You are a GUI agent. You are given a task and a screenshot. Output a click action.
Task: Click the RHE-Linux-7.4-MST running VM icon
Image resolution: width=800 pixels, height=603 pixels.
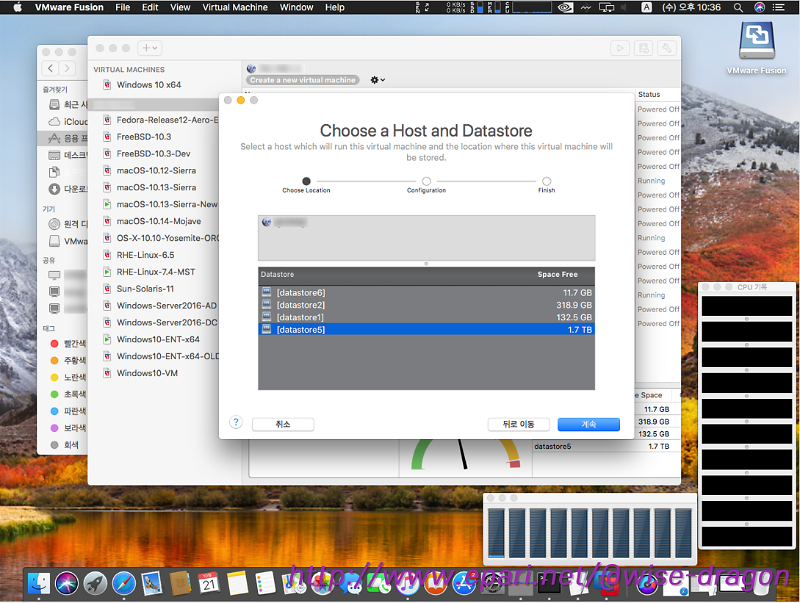tap(107, 272)
